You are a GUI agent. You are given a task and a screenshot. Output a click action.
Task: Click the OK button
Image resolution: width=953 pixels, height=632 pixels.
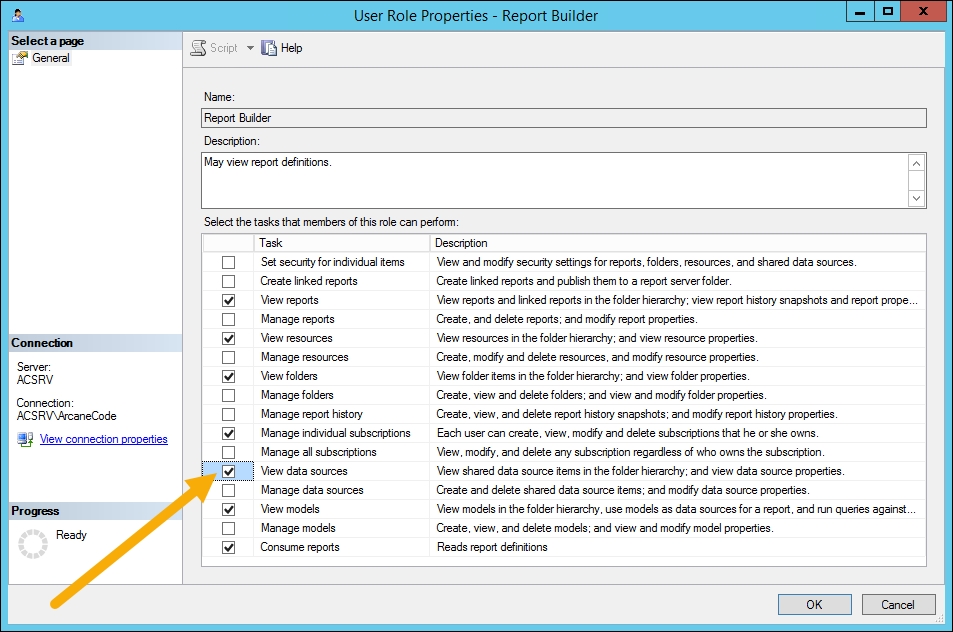[814, 604]
